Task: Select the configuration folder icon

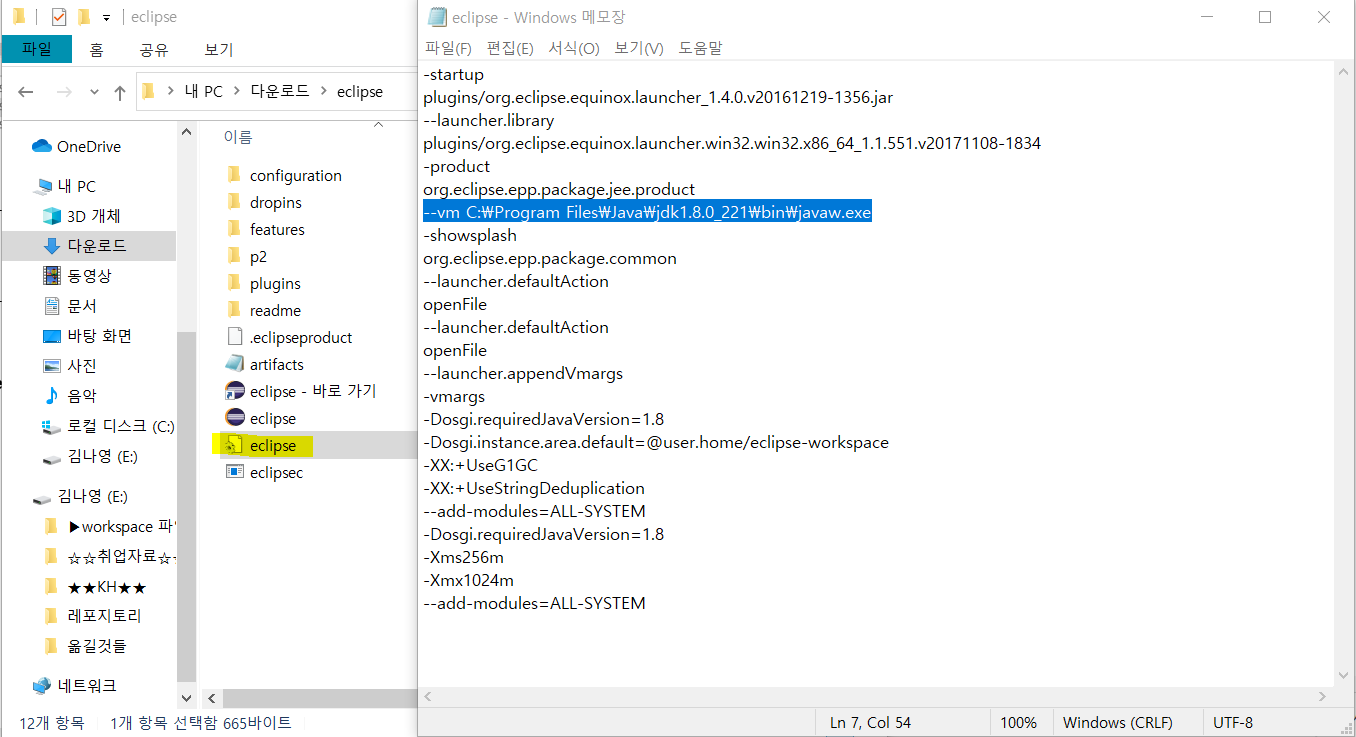Action: tap(234, 175)
